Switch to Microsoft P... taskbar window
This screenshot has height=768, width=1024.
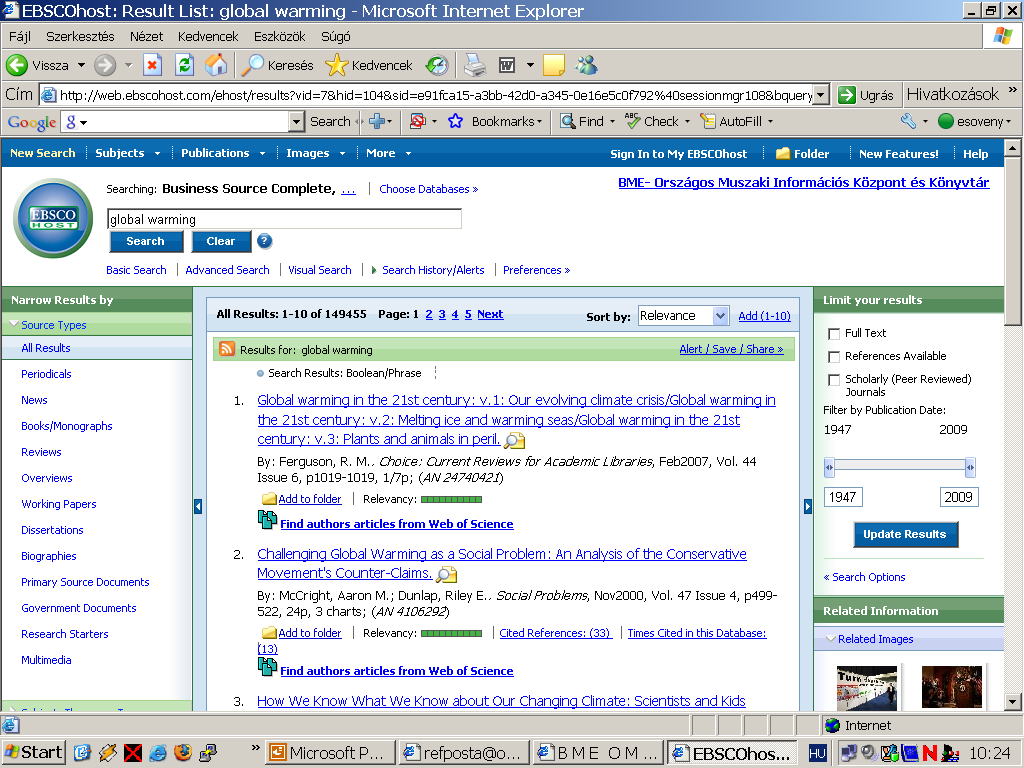pyautogui.click(x=330, y=753)
